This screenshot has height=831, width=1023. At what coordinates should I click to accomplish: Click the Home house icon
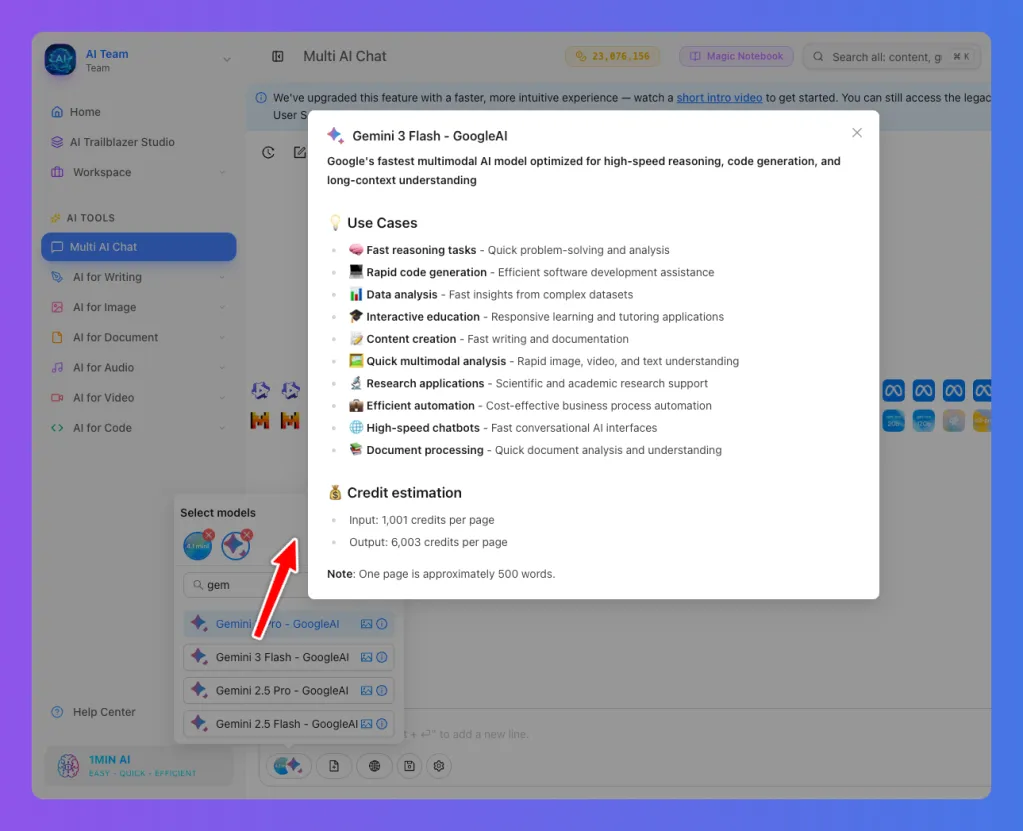[x=57, y=112]
